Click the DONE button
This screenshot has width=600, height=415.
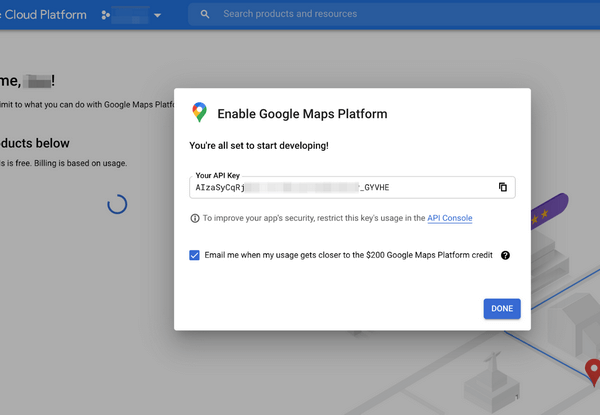coord(502,309)
